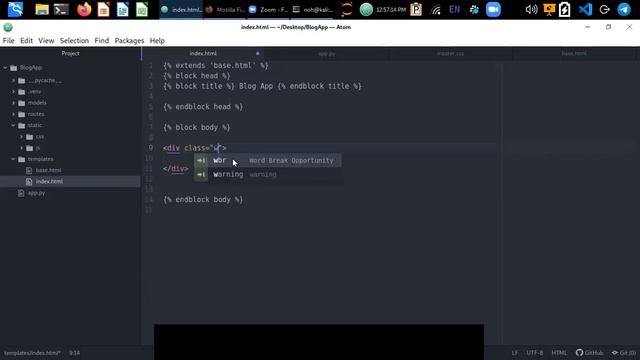Choose the 'wbr' autocomplete suggestion

point(268,160)
